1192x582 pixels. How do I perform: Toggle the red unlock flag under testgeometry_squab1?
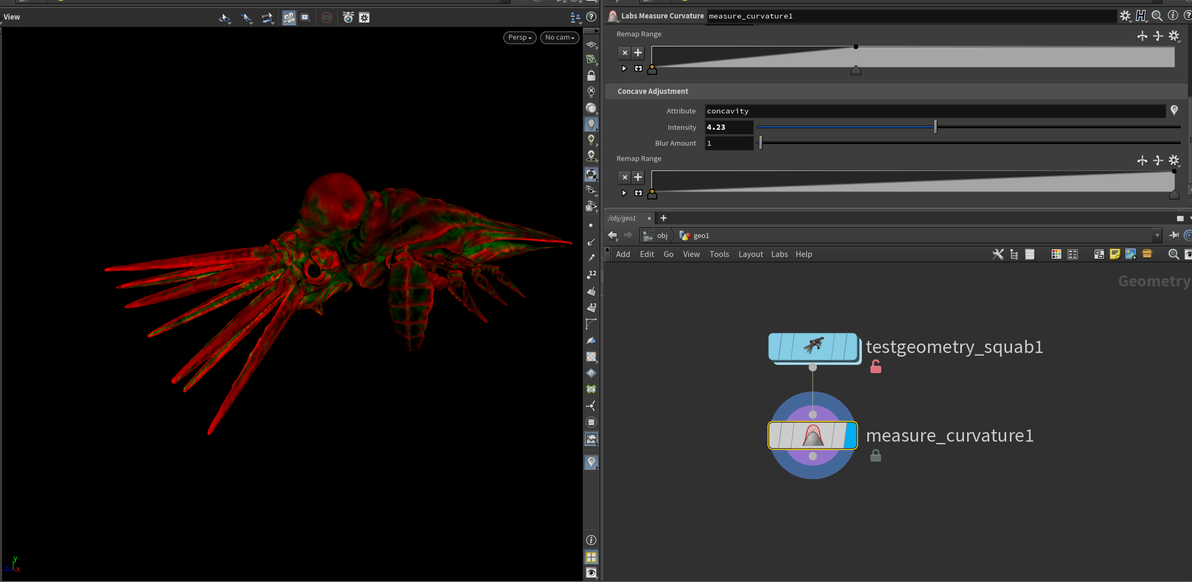click(876, 367)
